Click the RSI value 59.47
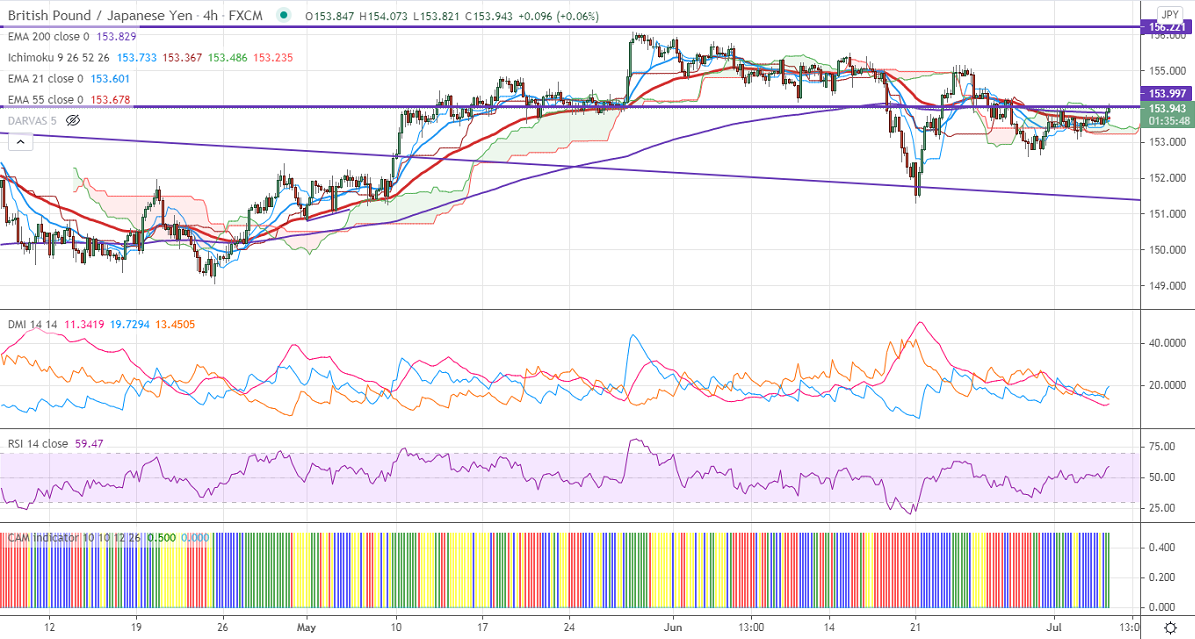Image resolution: width=1195 pixels, height=639 pixels. click(89, 443)
